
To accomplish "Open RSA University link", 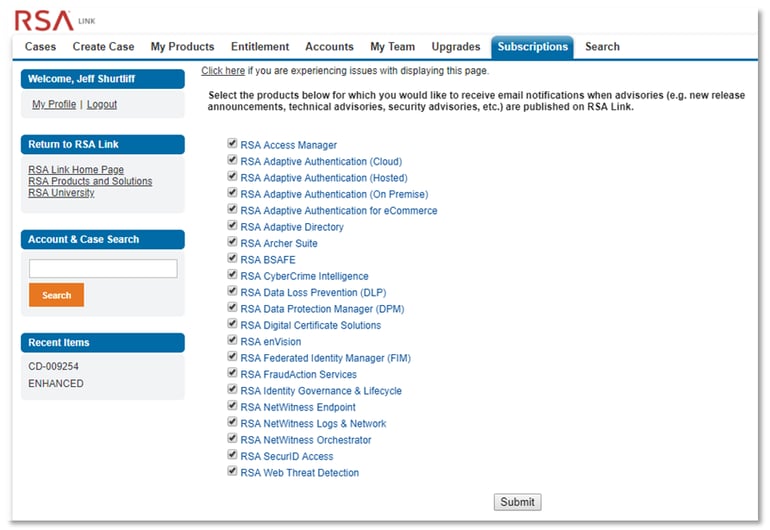I will click(61, 193).
